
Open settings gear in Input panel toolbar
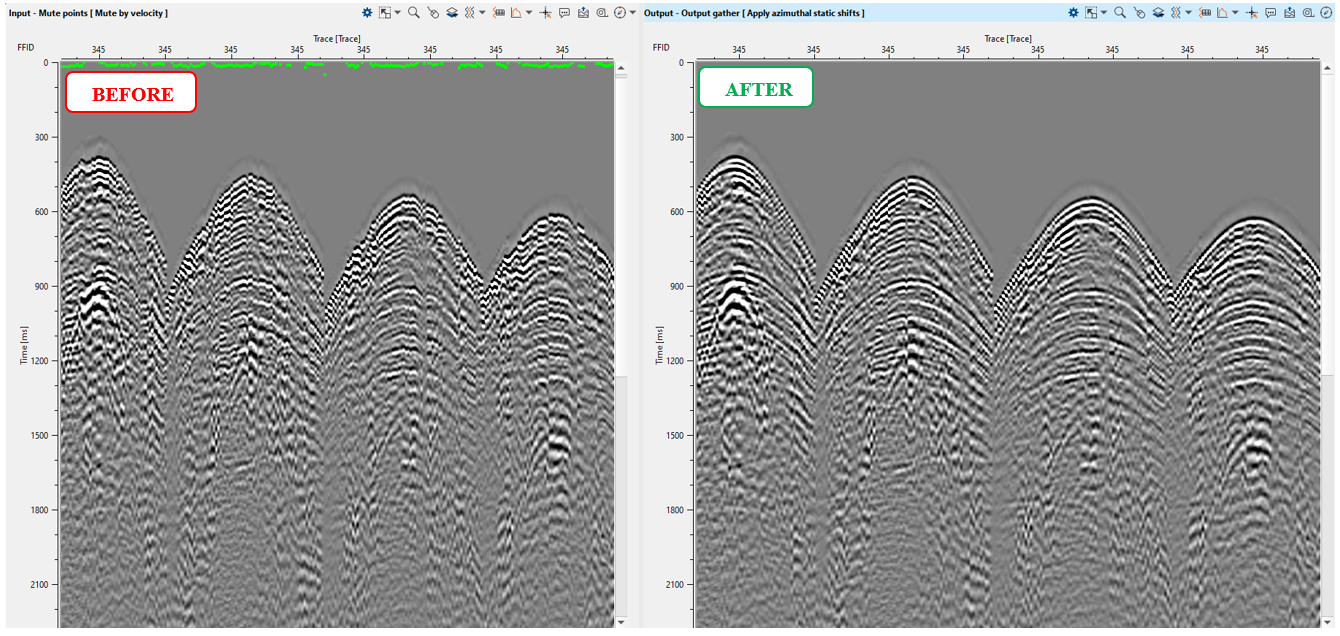367,13
